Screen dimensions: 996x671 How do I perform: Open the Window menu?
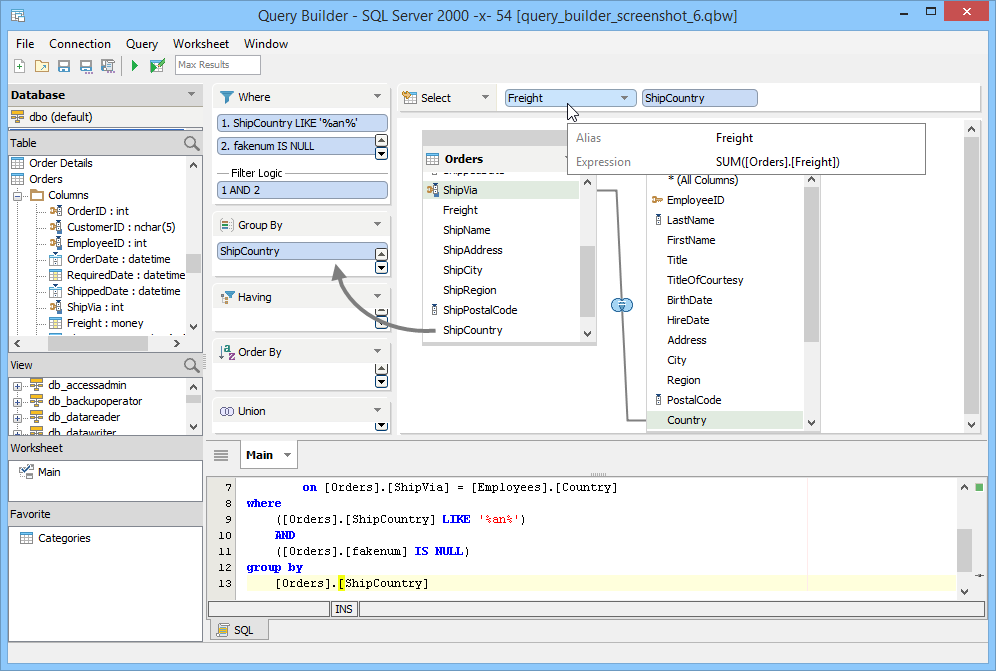click(x=266, y=44)
